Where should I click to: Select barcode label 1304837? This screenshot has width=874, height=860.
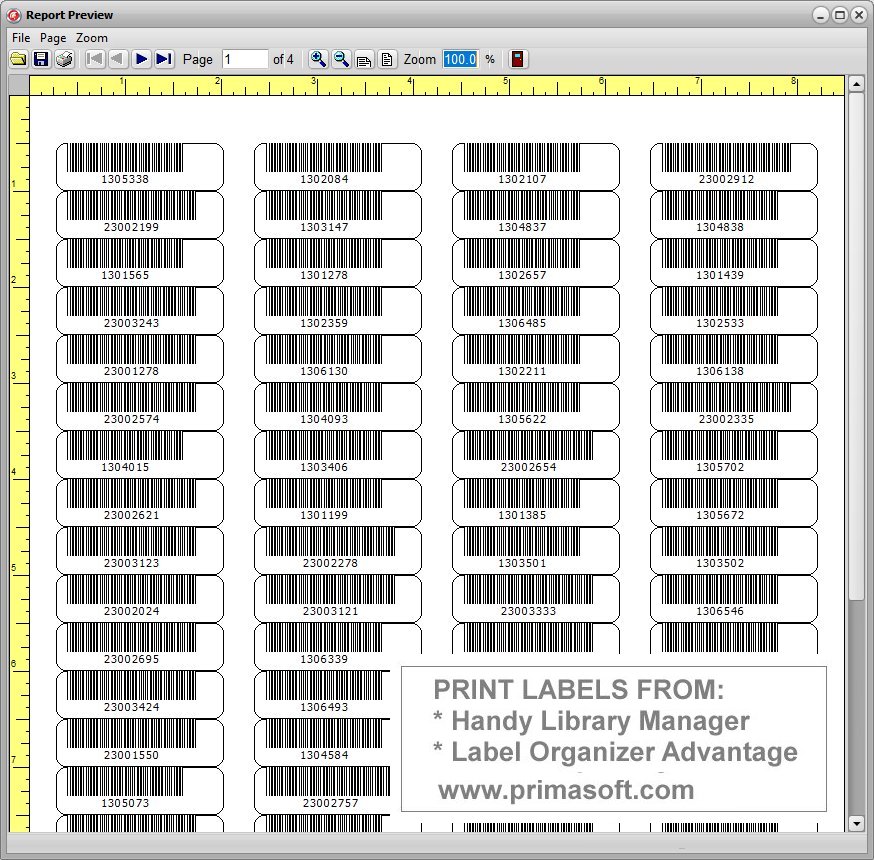point(536,215)
